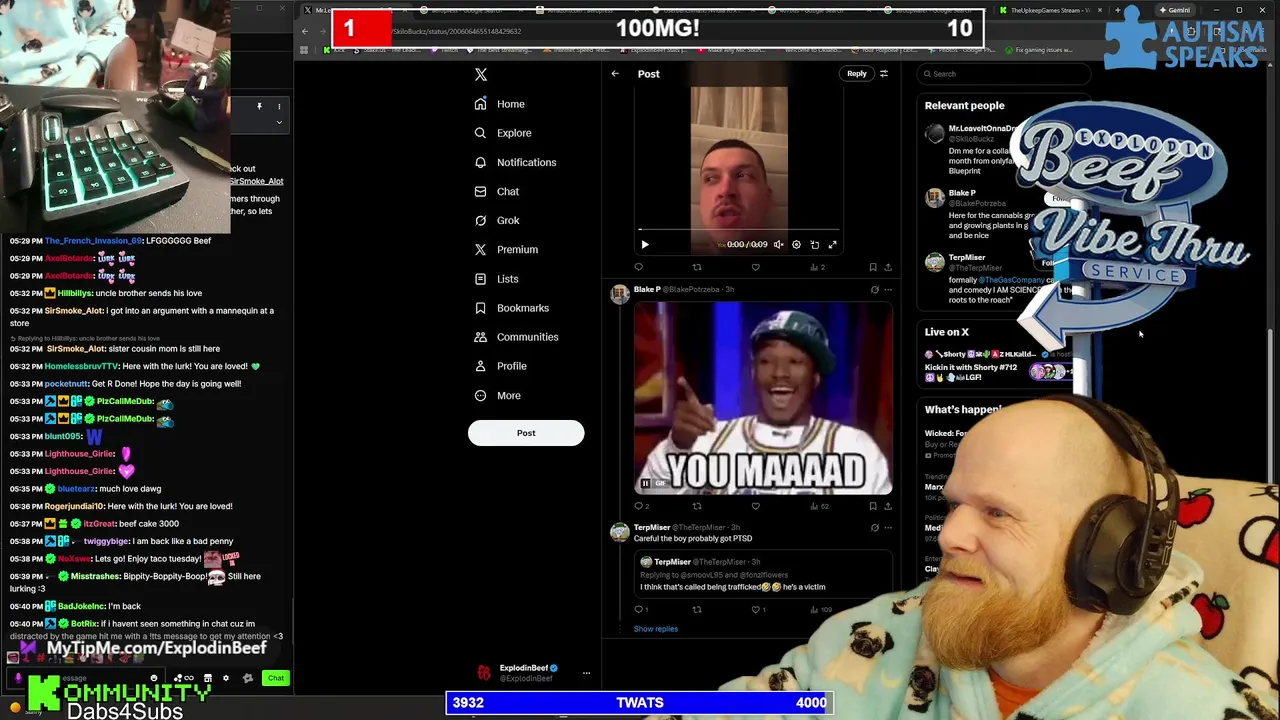
Task: Open TerpMiser reply profile avatar
Action: click(x=620, y=532)
